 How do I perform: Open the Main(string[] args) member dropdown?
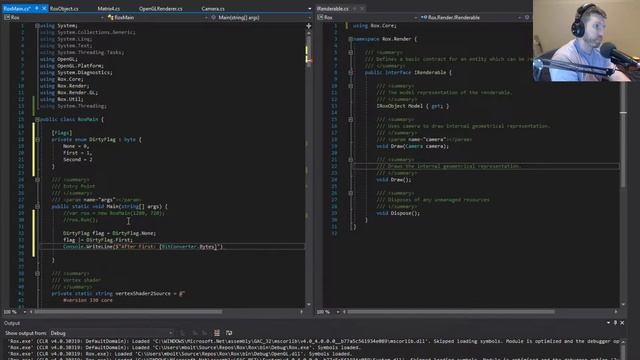261,18
